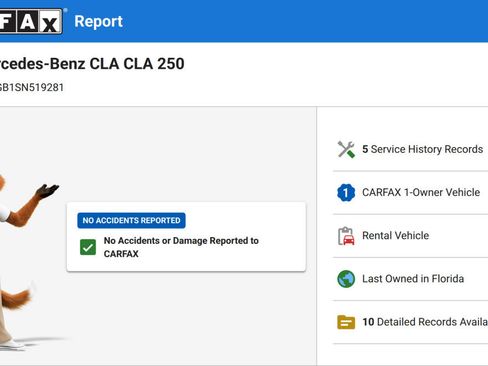
Task: Click the NO ACCIDENTS REPORTED badge
Action: pyautogui.click(x=131, y=220)
